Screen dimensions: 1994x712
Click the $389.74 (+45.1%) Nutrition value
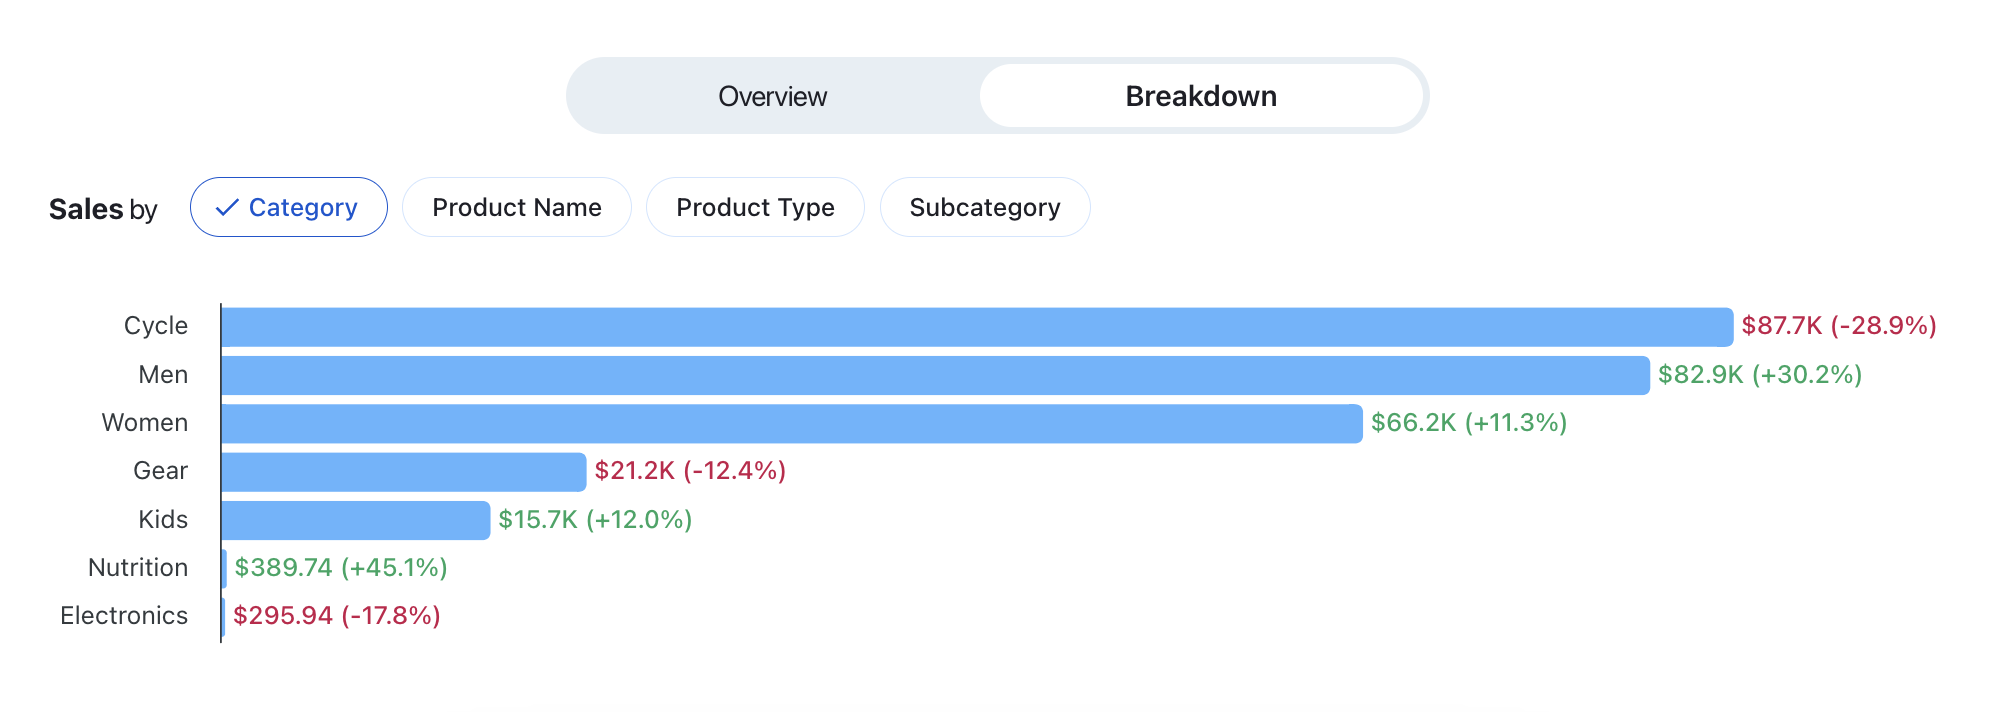[x=340, y=568]
